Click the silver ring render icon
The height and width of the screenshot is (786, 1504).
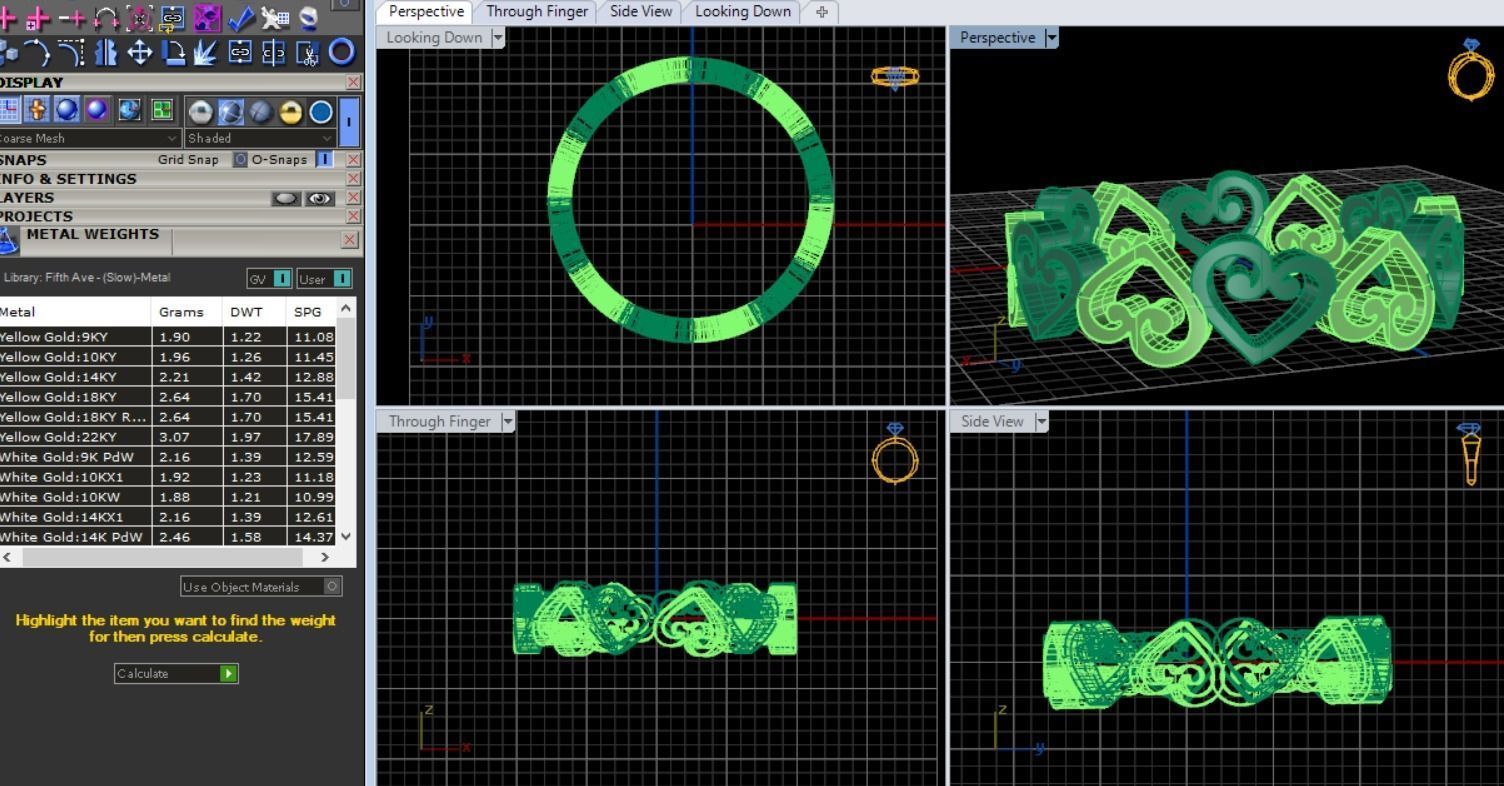click(x=308, y=17)
